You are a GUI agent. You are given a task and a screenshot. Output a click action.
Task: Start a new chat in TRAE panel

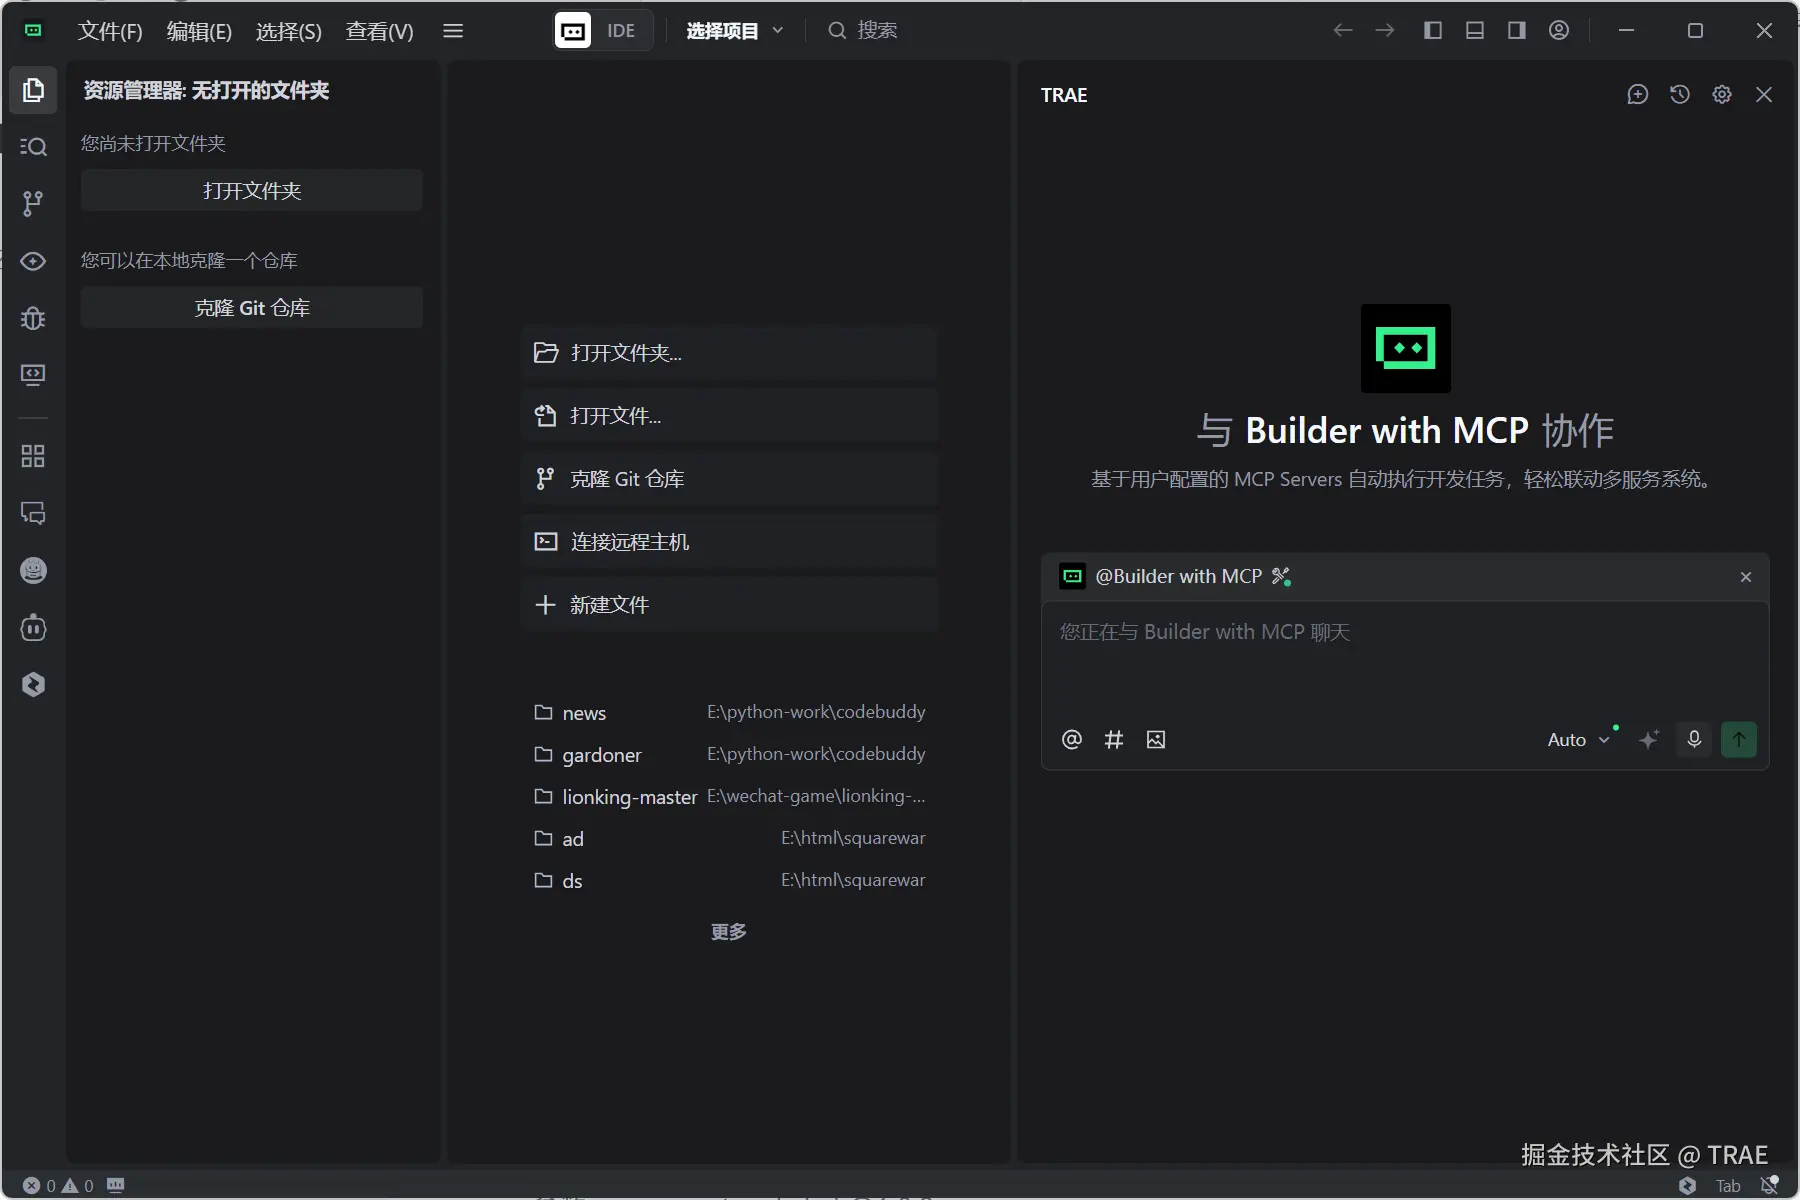[x=1638, y=94]
